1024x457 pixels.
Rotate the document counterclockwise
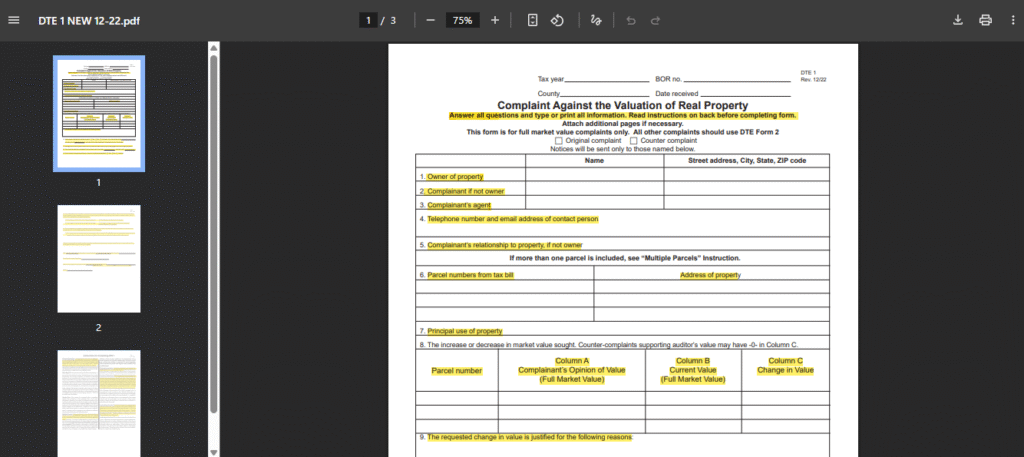pos(557,20)
